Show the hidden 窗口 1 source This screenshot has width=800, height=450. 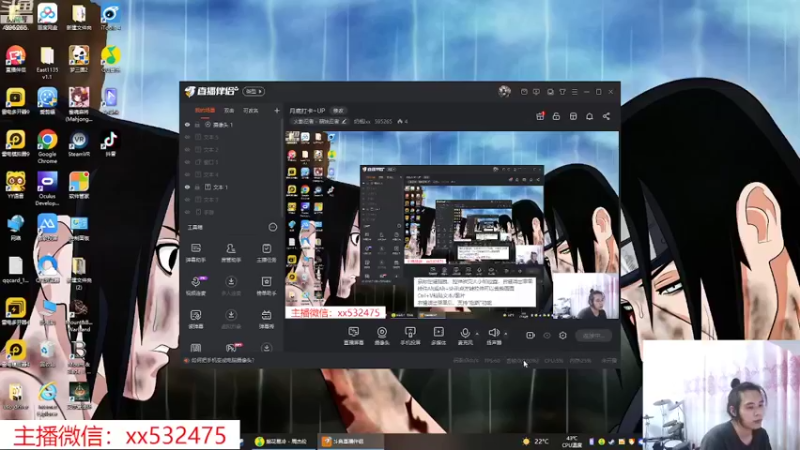187,162
